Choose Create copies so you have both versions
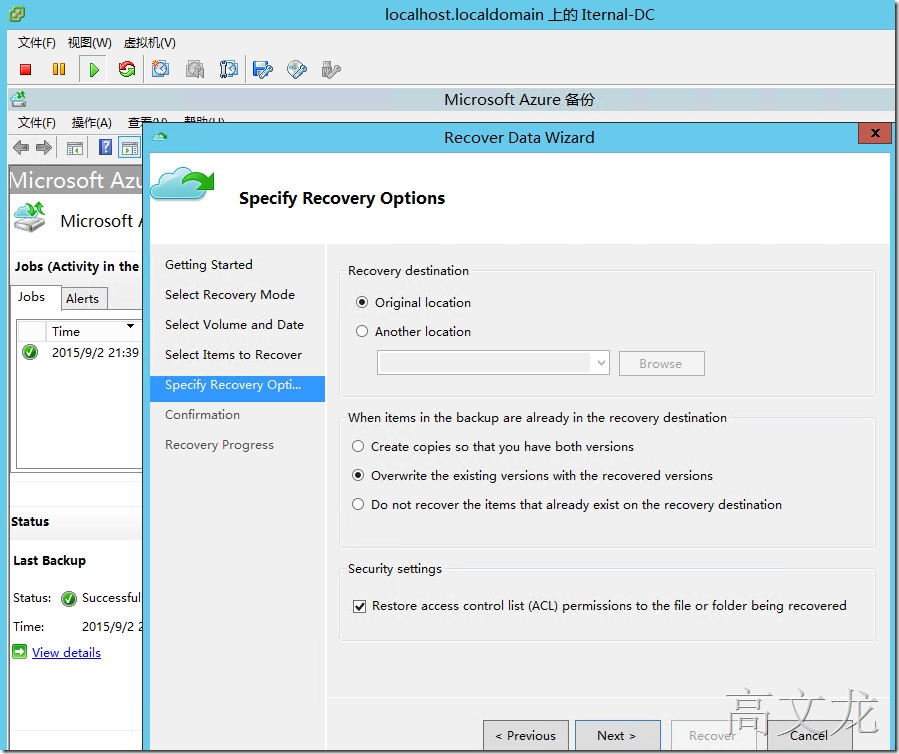 [x=358, y=446]
